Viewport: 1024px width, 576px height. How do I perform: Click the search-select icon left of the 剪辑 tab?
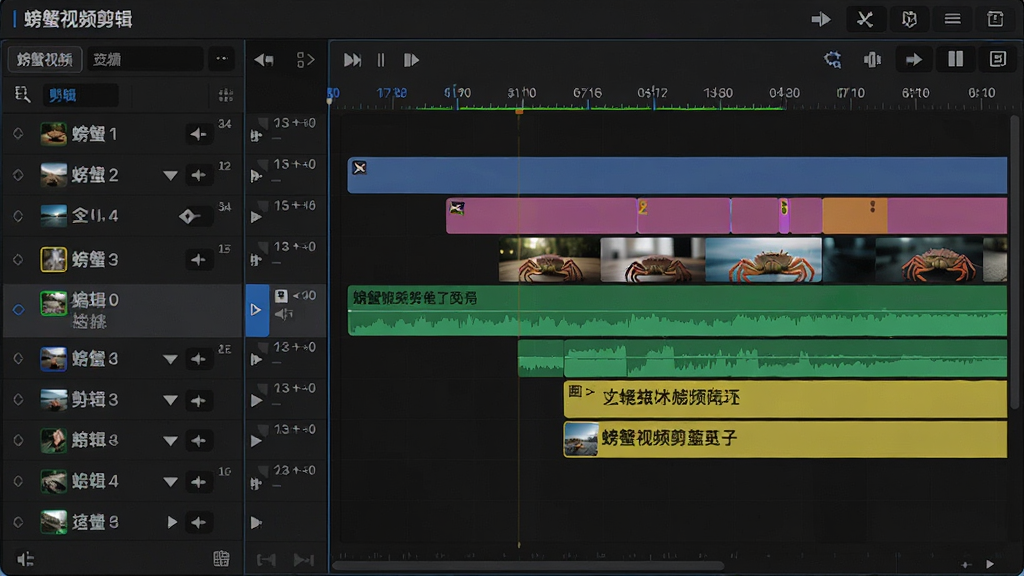[x=22, y=95]
